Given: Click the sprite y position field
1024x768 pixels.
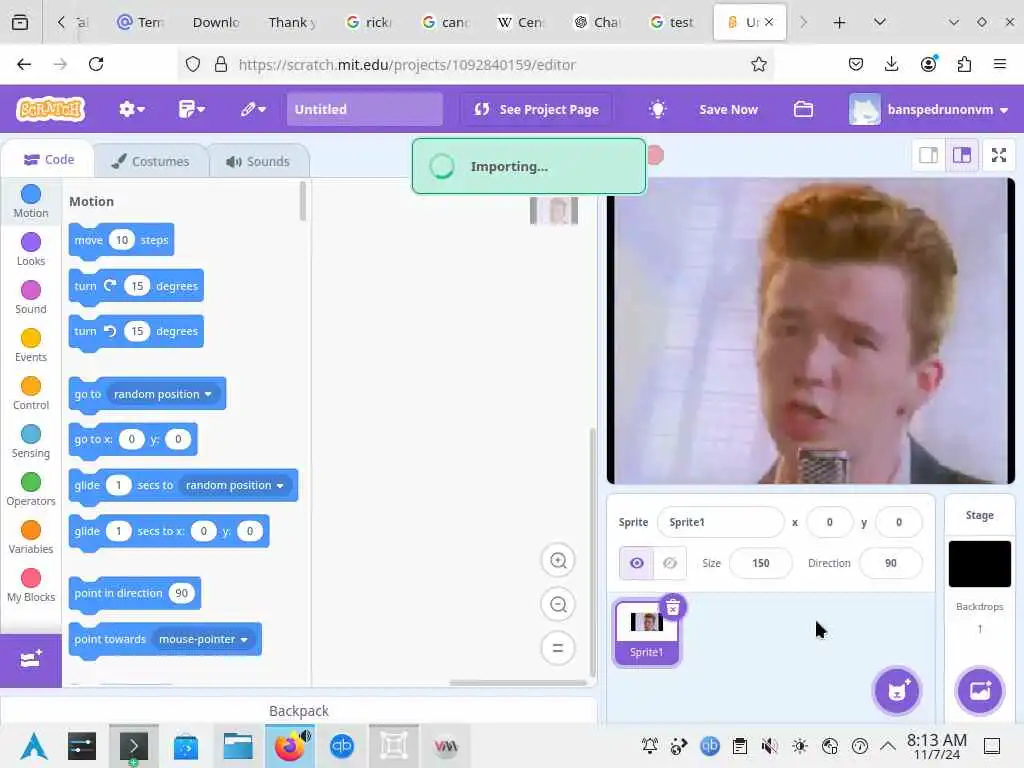Looking at the screenshot, I should (x=899, y=522).
